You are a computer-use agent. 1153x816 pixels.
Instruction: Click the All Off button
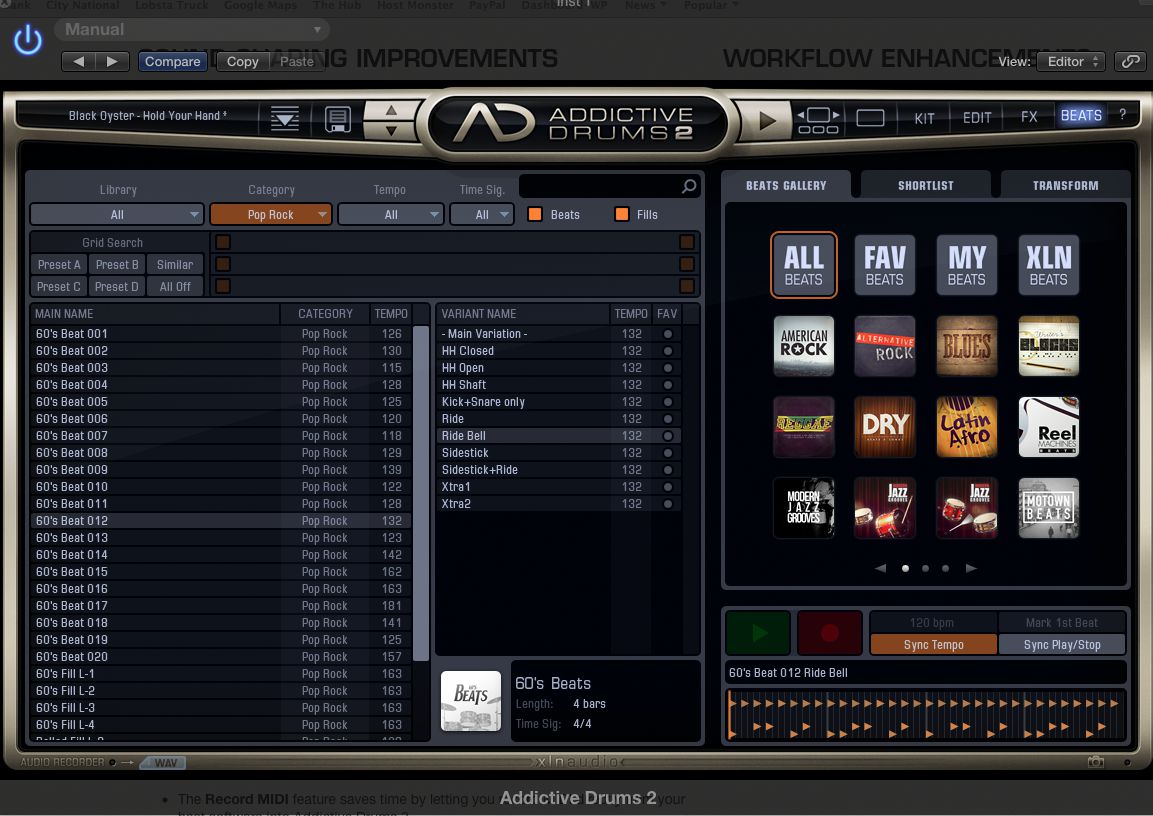coord(175,287)
